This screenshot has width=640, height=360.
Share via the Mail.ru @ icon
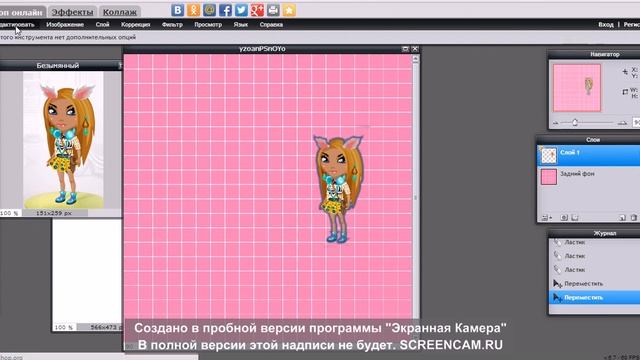pyautogui.click(x=209, y=10)
